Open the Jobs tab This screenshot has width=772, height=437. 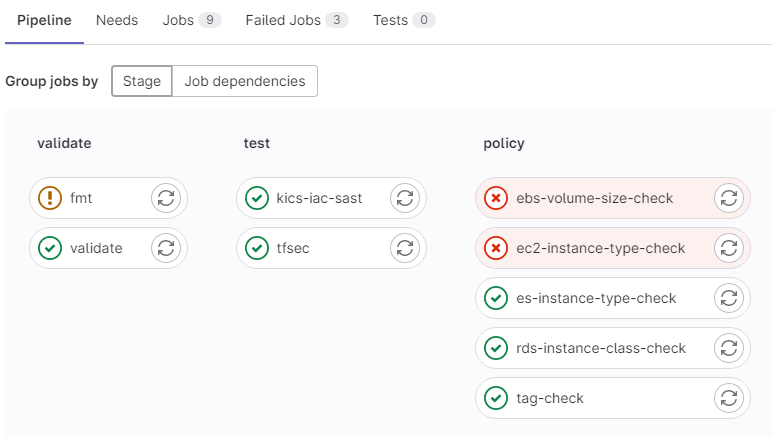[192, 20]
